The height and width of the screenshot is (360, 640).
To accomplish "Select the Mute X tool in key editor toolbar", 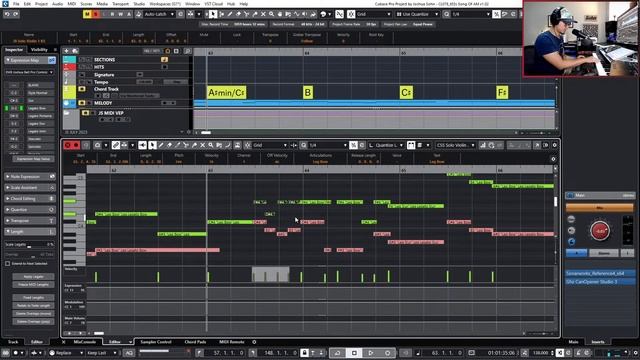I will tap(202, 145).
